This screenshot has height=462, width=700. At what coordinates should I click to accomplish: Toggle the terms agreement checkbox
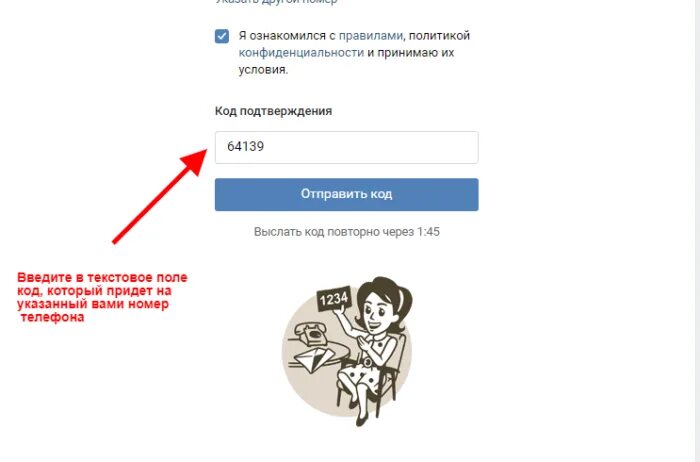(222, 36)
